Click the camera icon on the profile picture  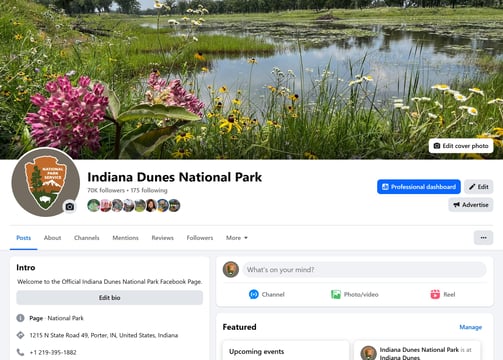(70, 207)
